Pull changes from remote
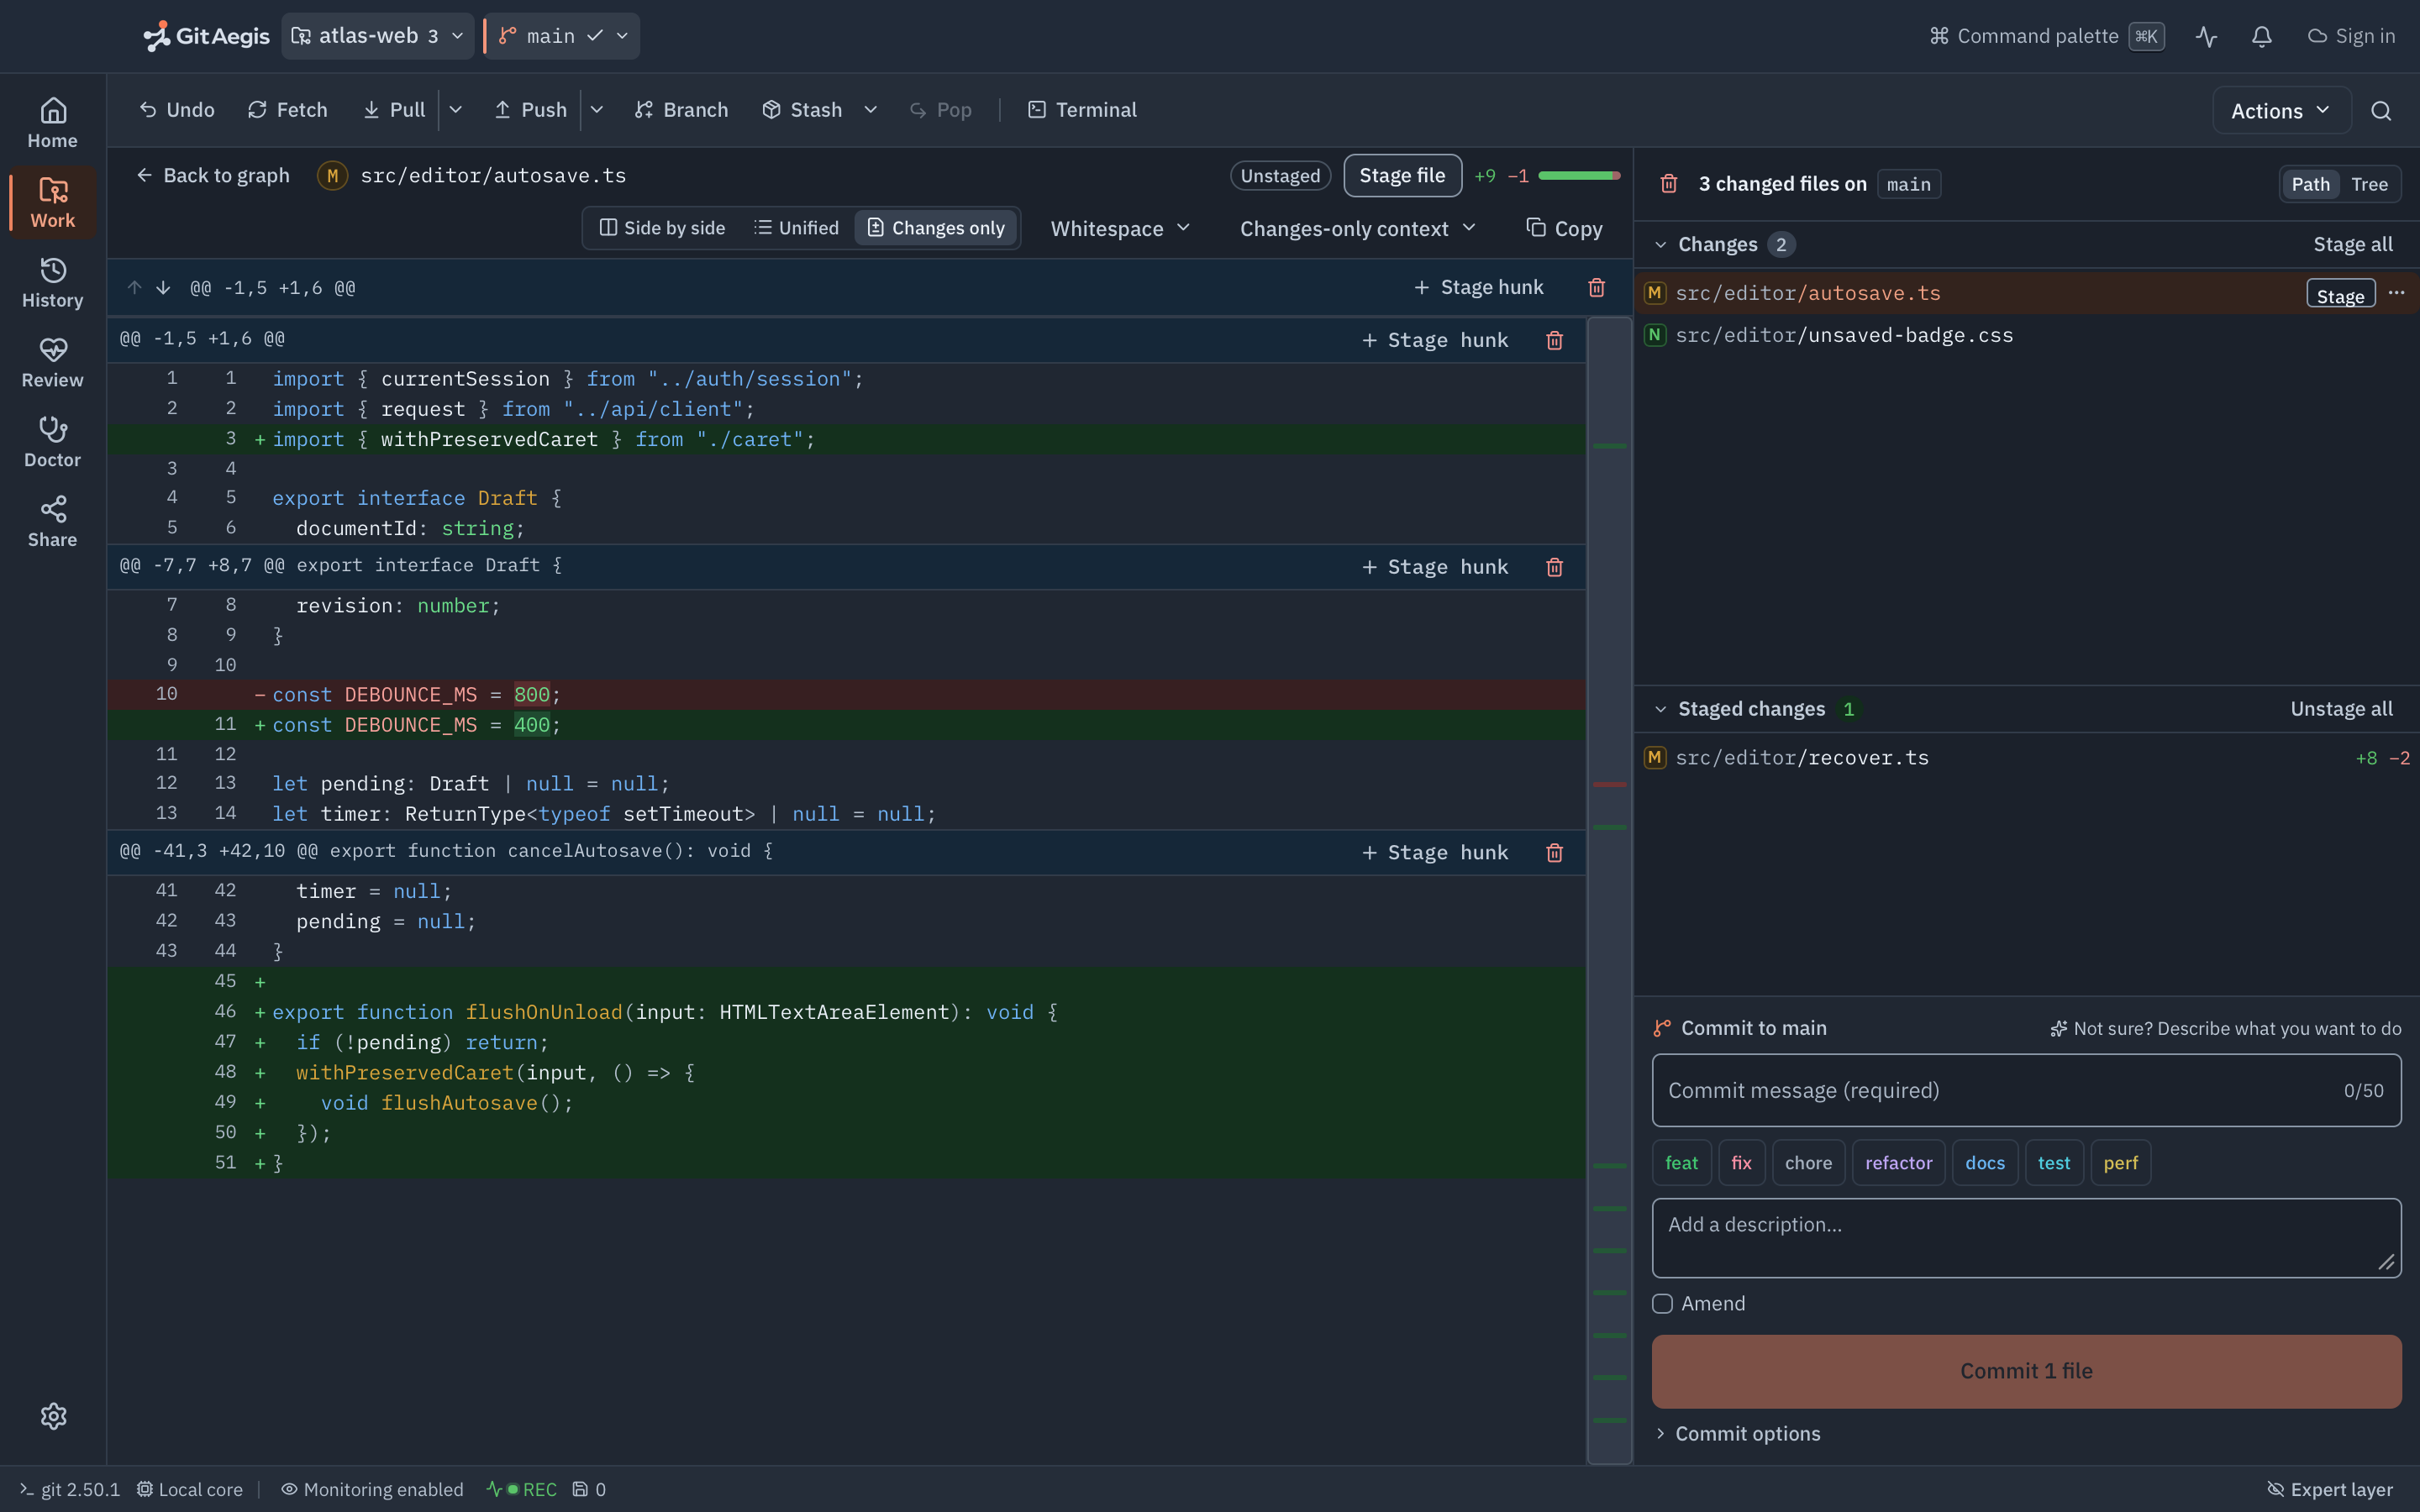The height and width of the screenshot is (1512, 2420). 394,110
